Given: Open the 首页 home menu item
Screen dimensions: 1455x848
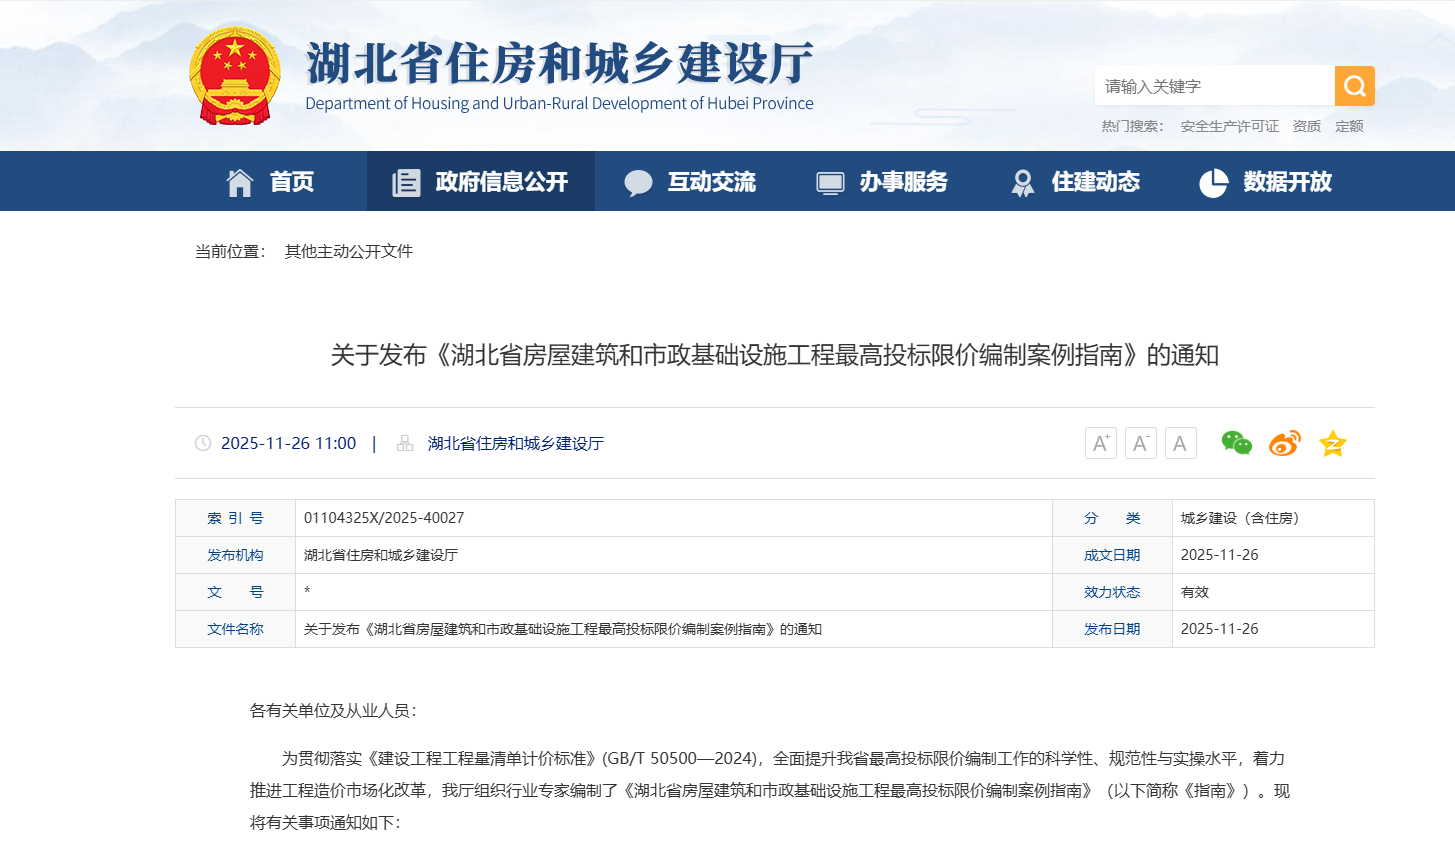Looking at the screenshot, I should [x=271, y=182].
